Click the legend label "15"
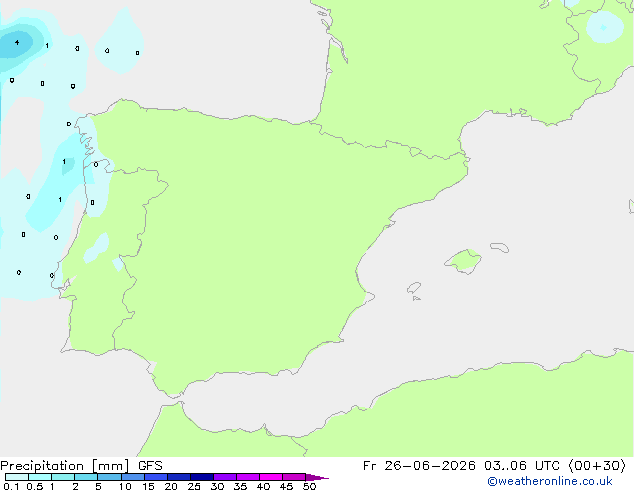Image resolution: width=634 pixels, height=490 pixels. click(148, 486)
